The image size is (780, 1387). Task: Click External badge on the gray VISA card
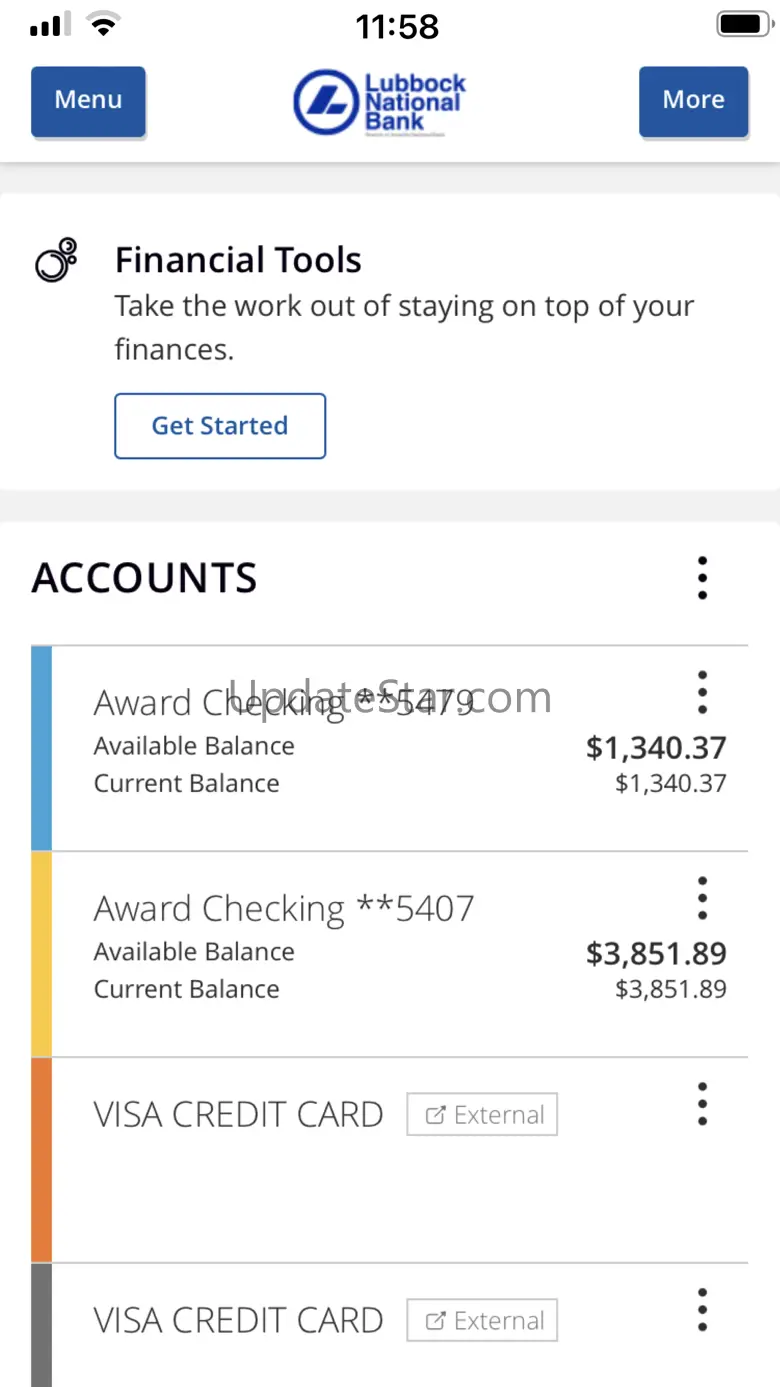point(482,1320)
